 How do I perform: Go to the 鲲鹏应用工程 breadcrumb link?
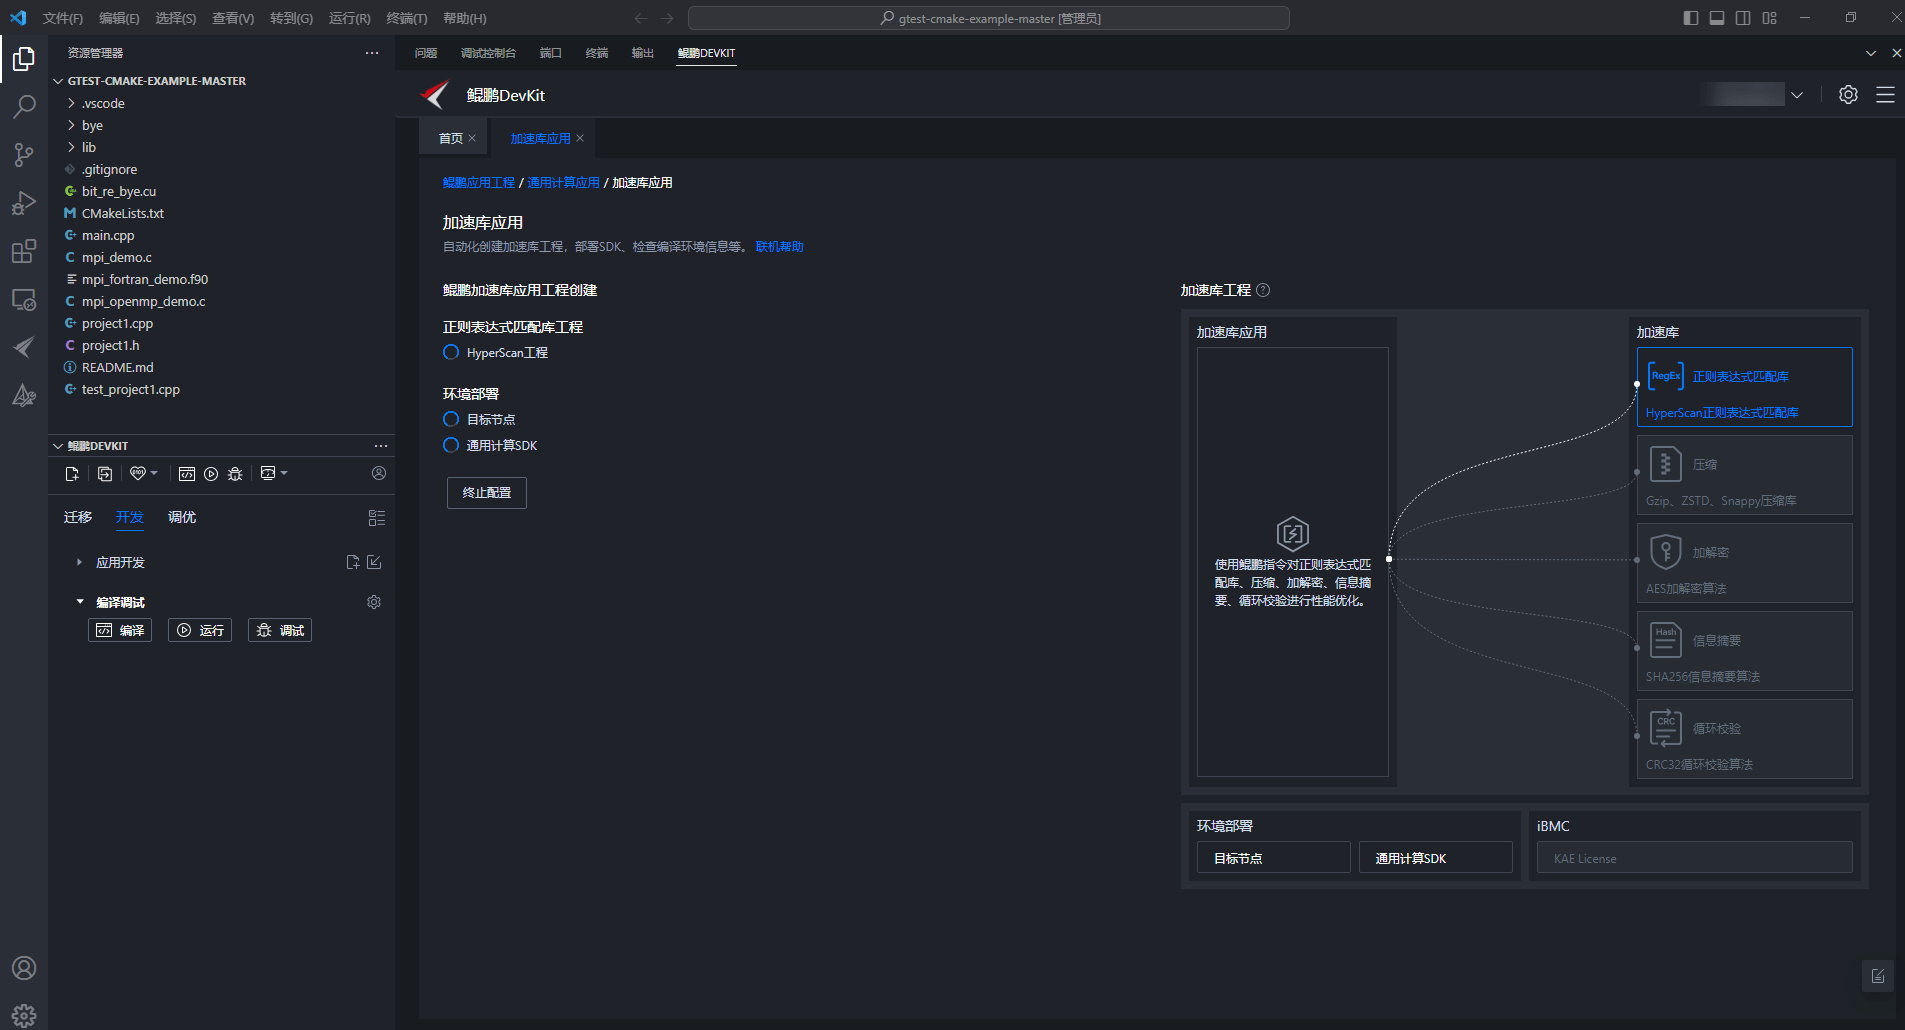click(x=479, y=183)
